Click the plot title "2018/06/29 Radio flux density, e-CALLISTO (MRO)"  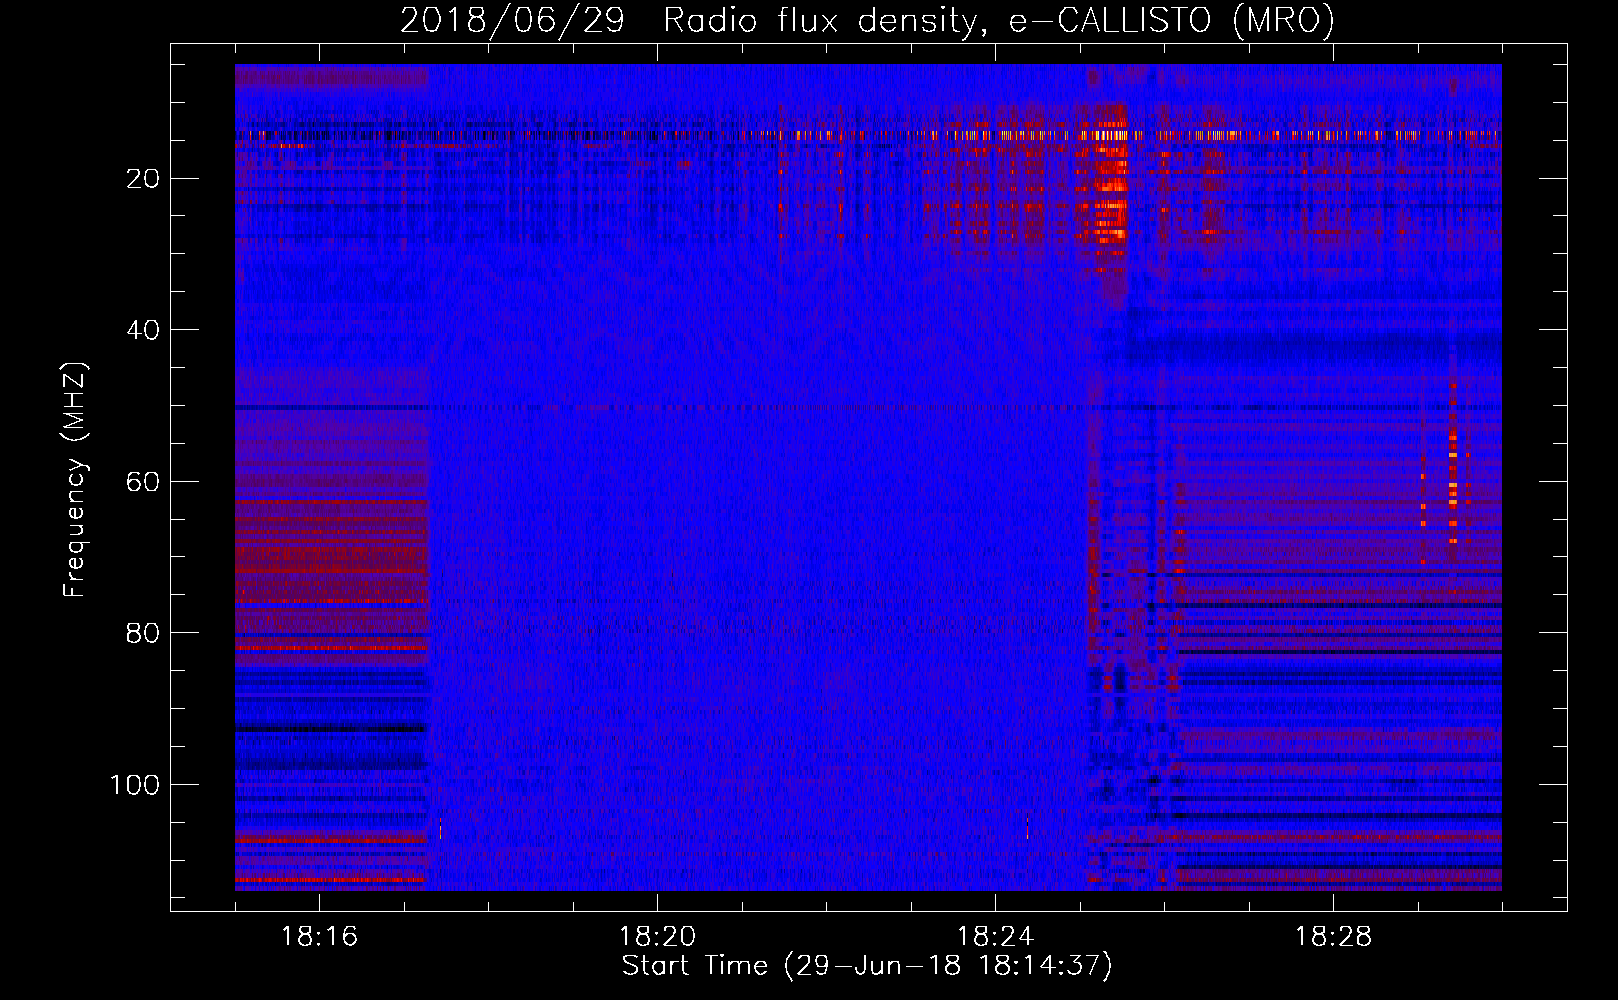tap(867, 20)
